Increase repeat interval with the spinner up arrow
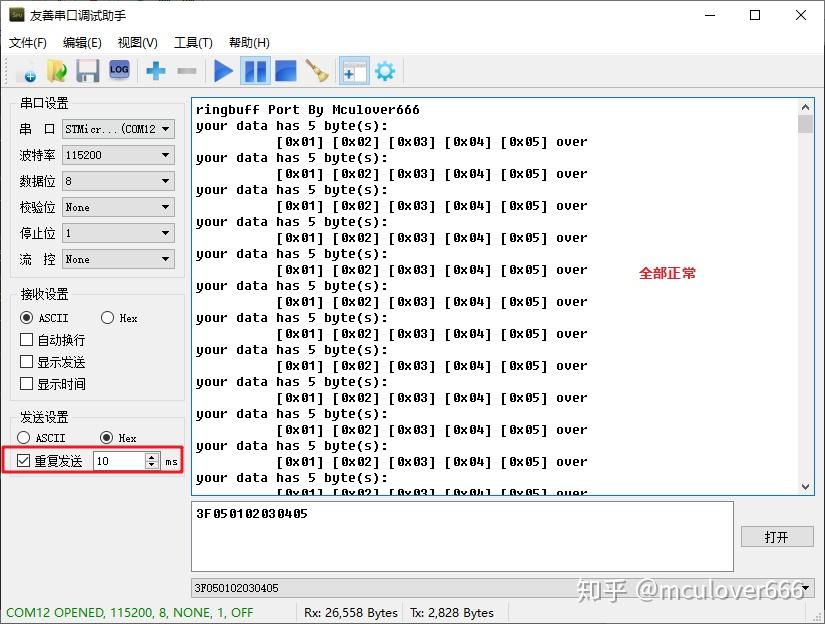This screenshot has width=825, height=624. tap(152, 456)
